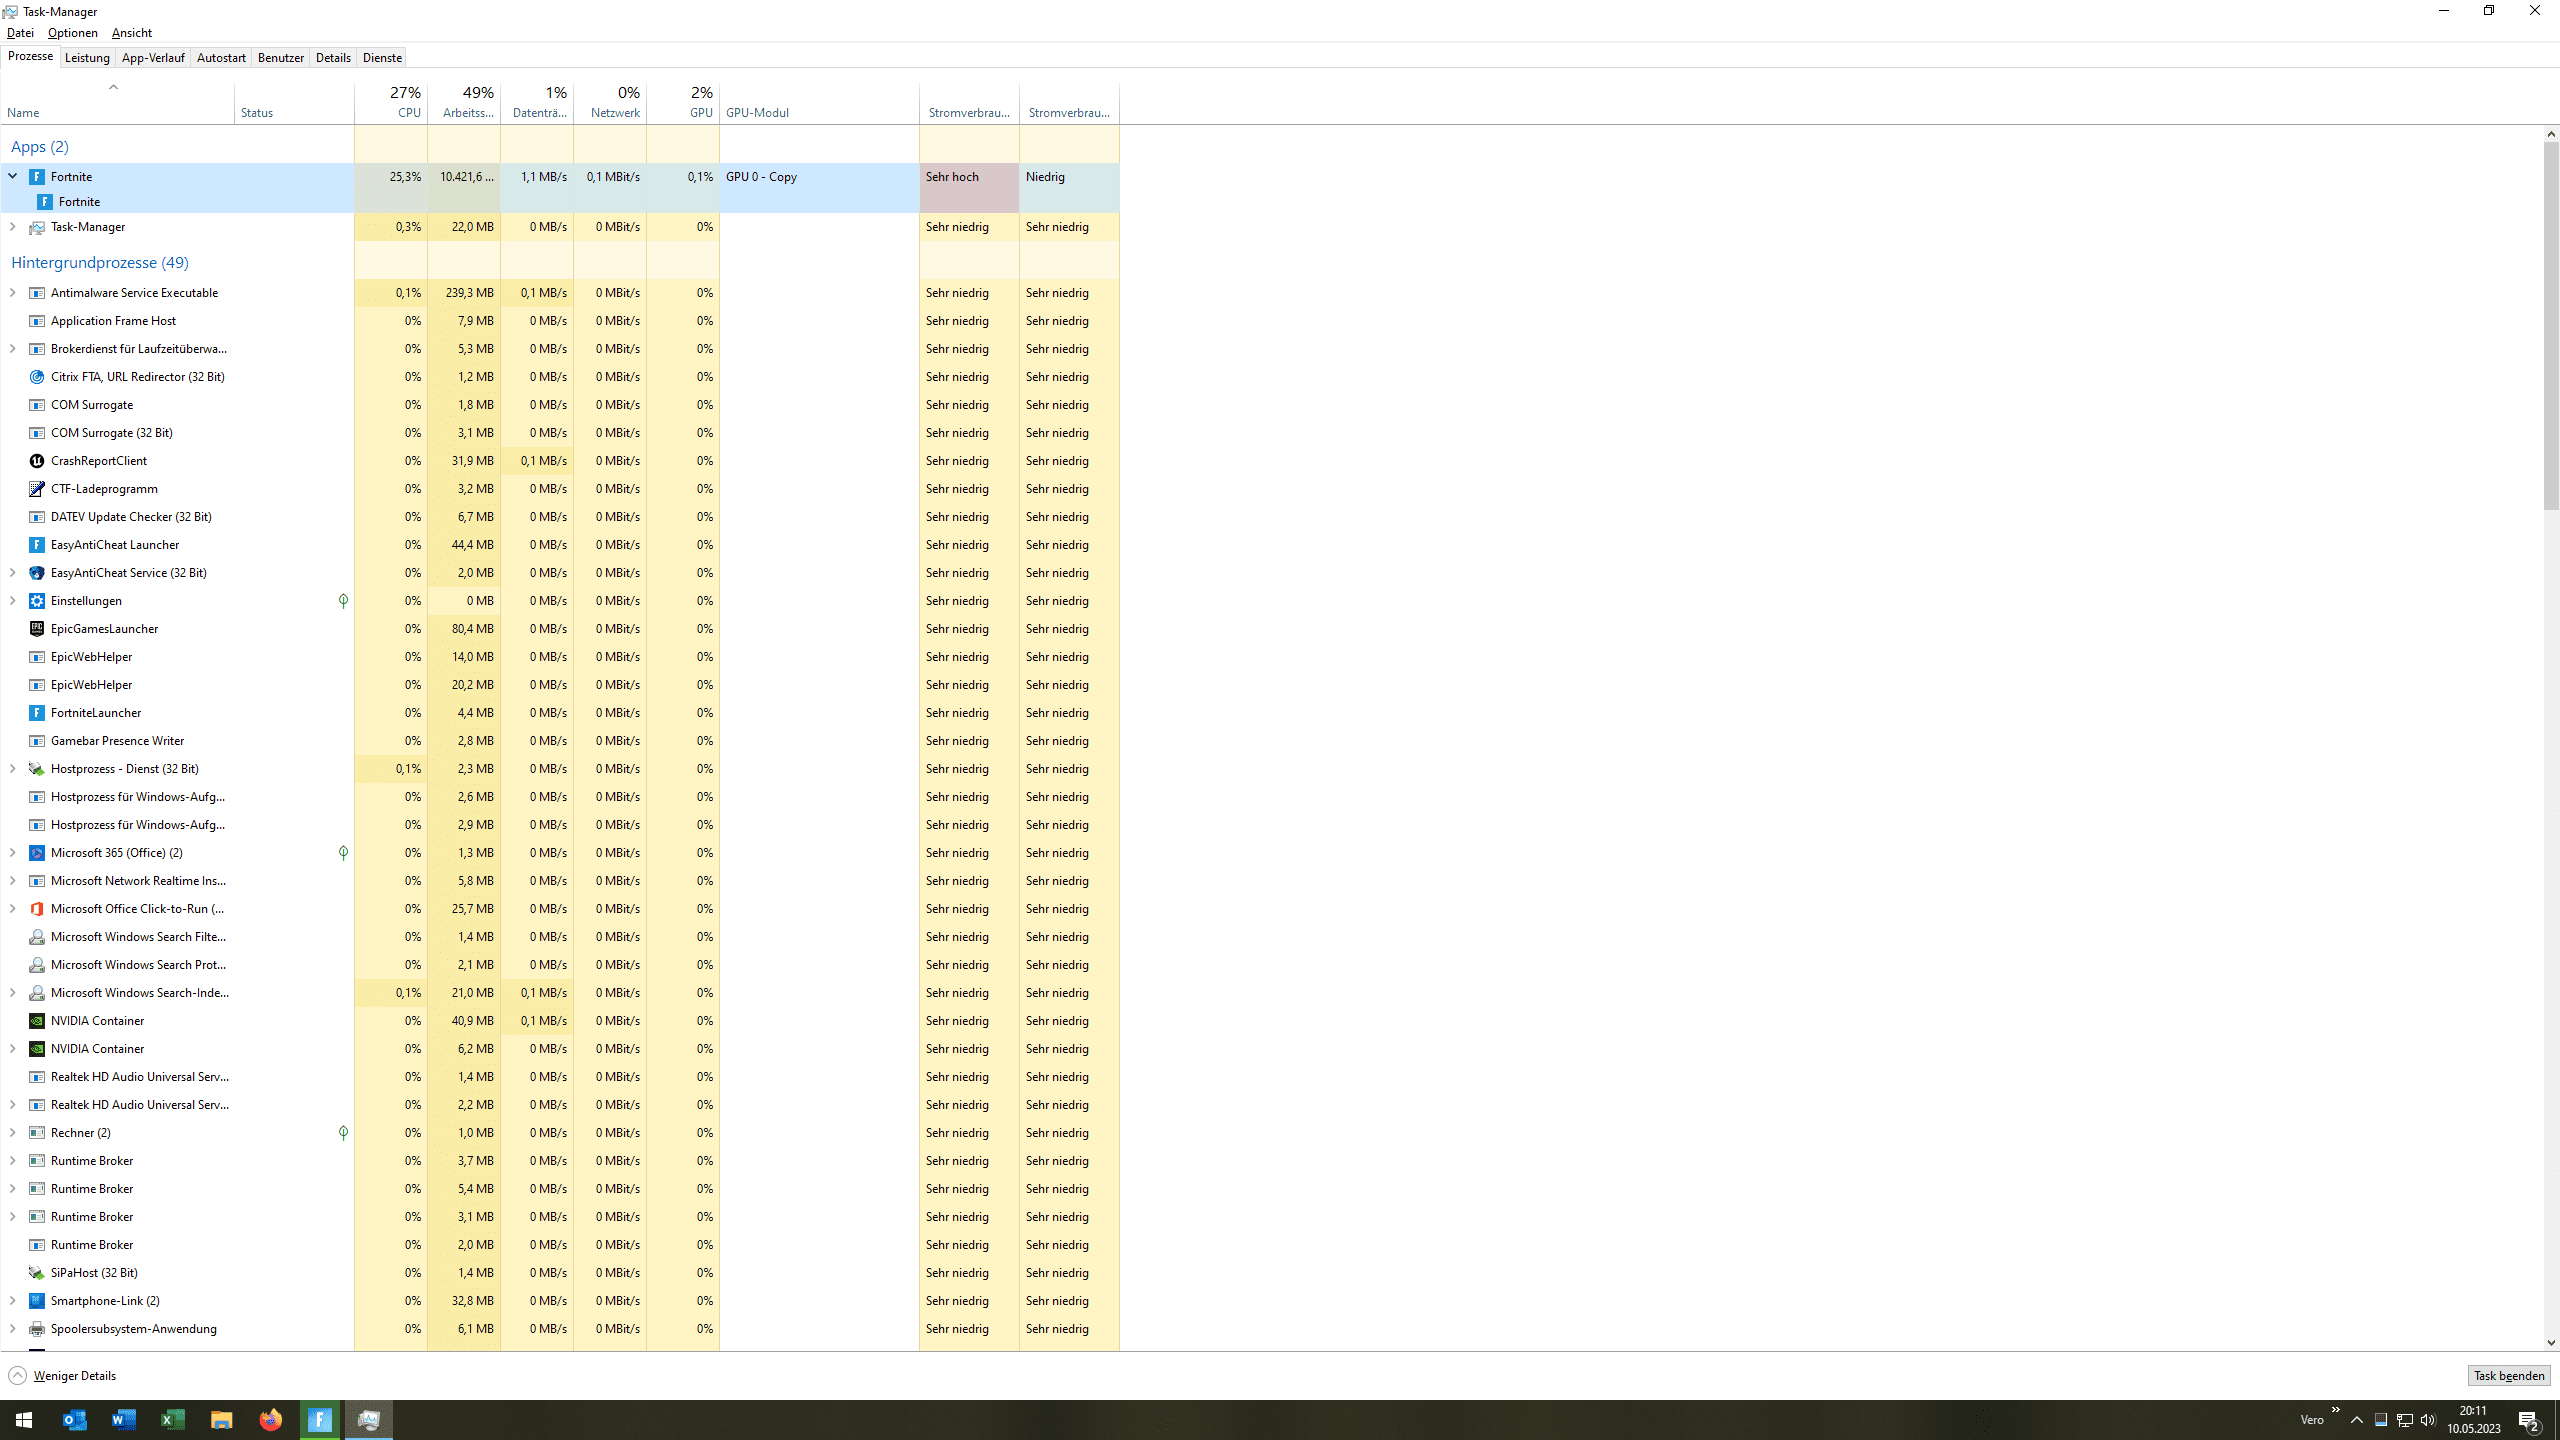
Task: Expand Microsoft 365 (Office) (2)
Action: tap(12, 853)
